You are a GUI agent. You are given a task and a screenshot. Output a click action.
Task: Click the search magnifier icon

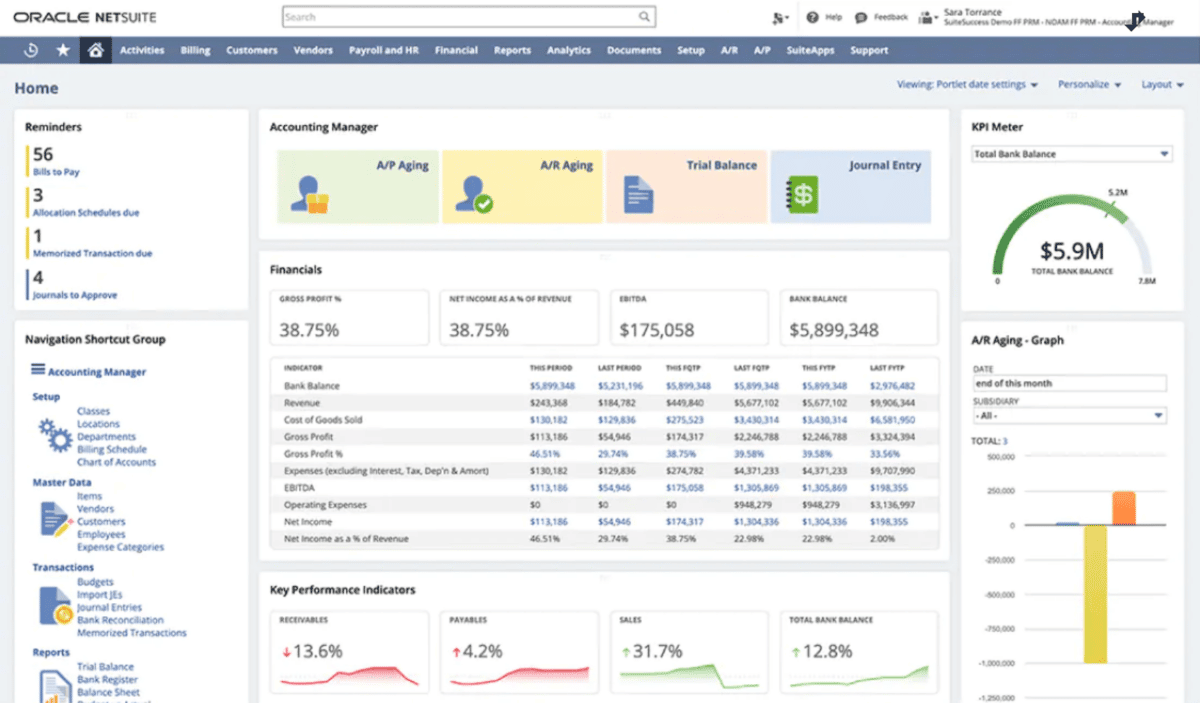[x=643, y=17]
